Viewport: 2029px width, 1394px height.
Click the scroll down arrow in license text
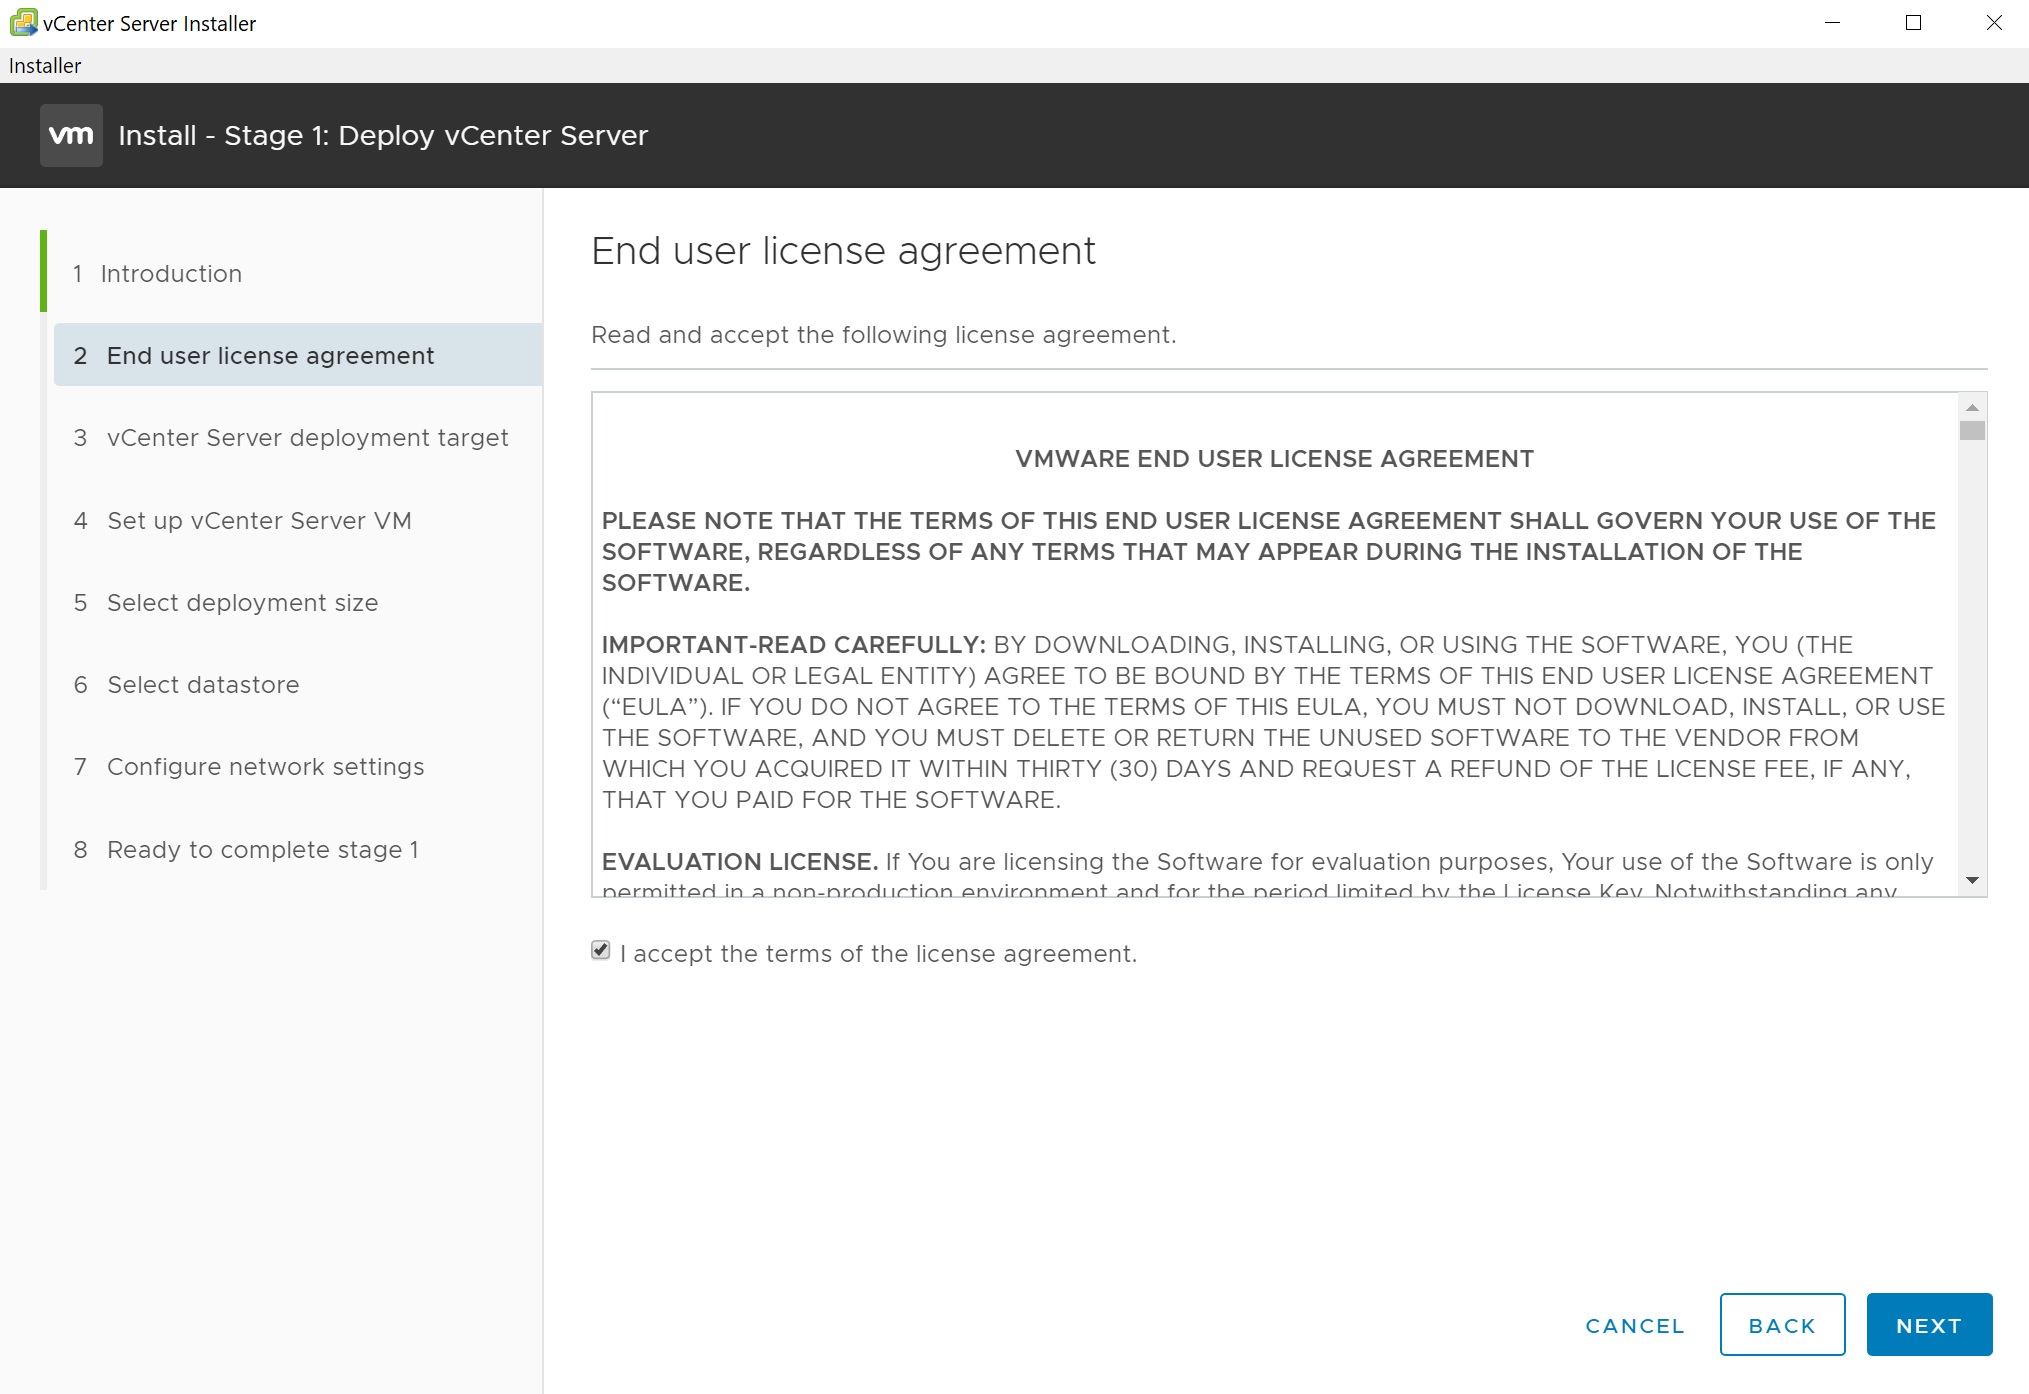(x=1972, y=880)
